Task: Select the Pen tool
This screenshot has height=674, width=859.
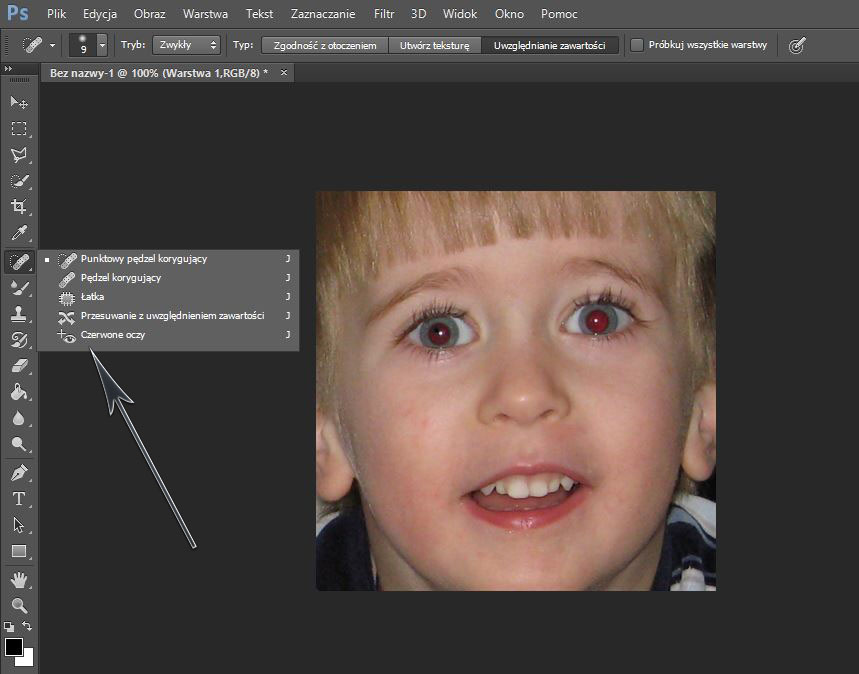Action: (19, 472)
